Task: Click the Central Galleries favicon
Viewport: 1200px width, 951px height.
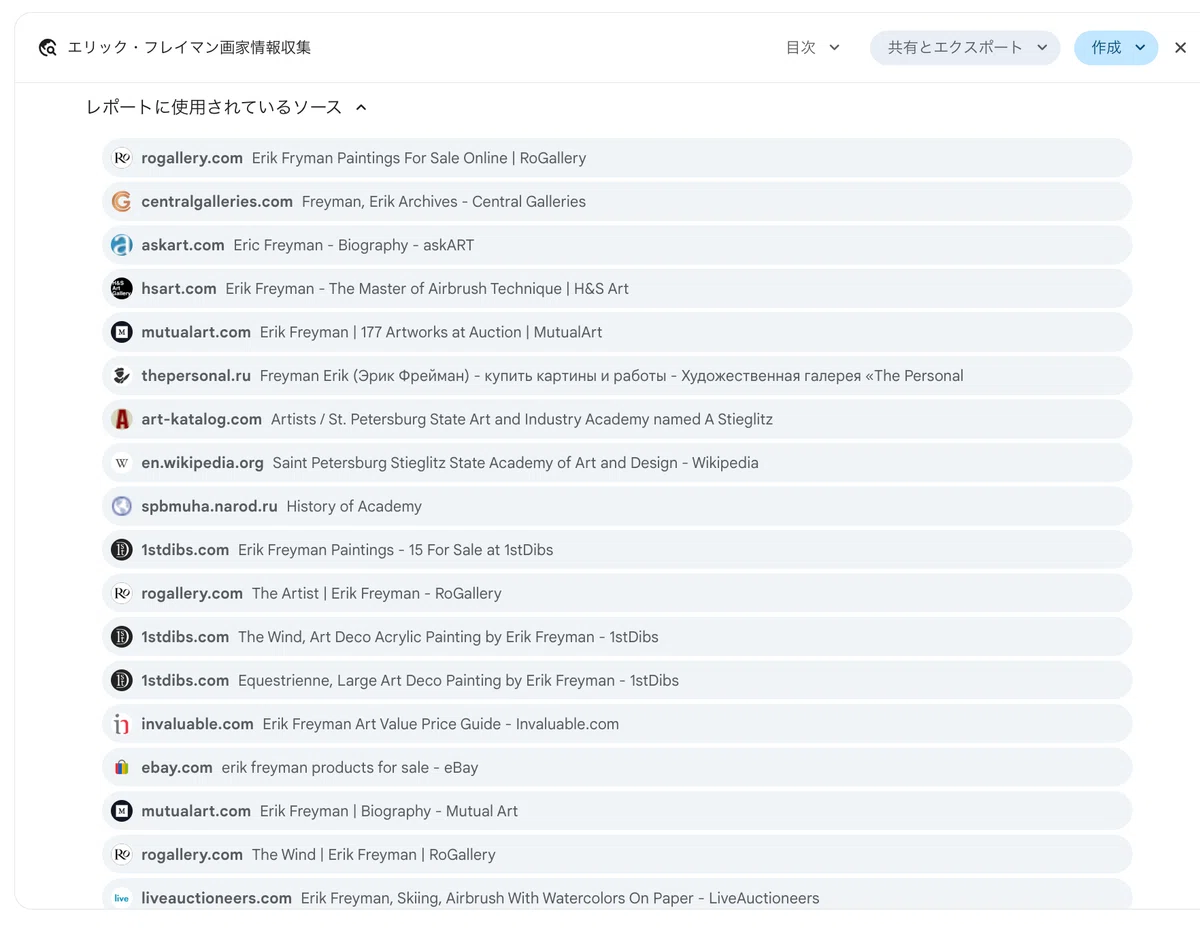Action: (x=122, y=201)
